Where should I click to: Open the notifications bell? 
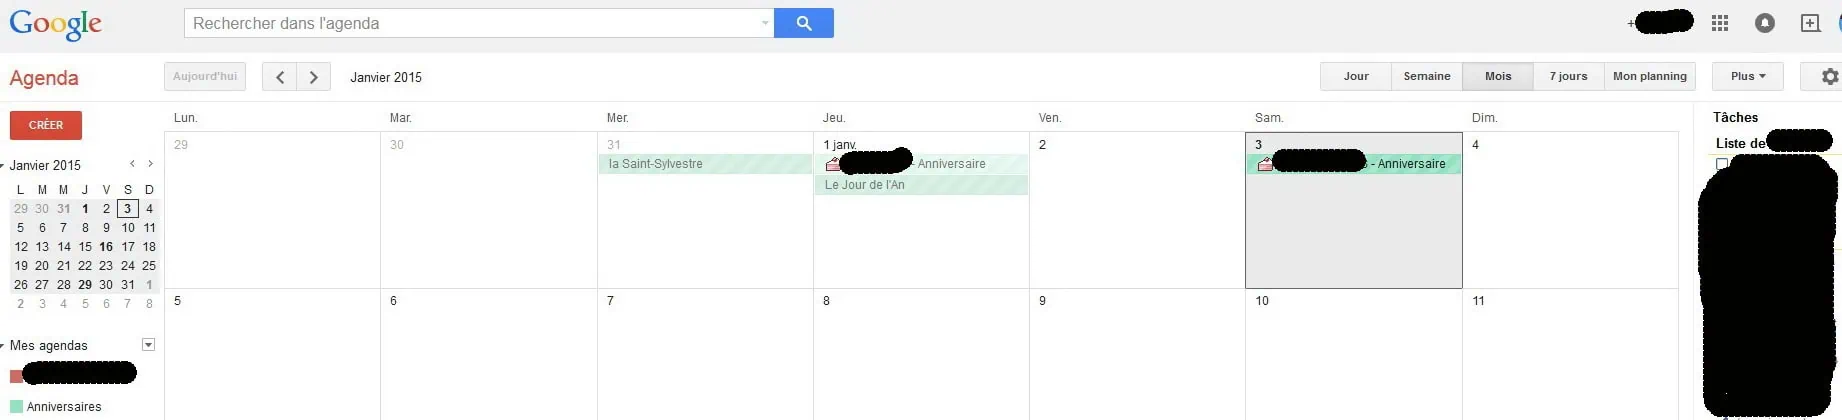click(x=1765, y=23)
